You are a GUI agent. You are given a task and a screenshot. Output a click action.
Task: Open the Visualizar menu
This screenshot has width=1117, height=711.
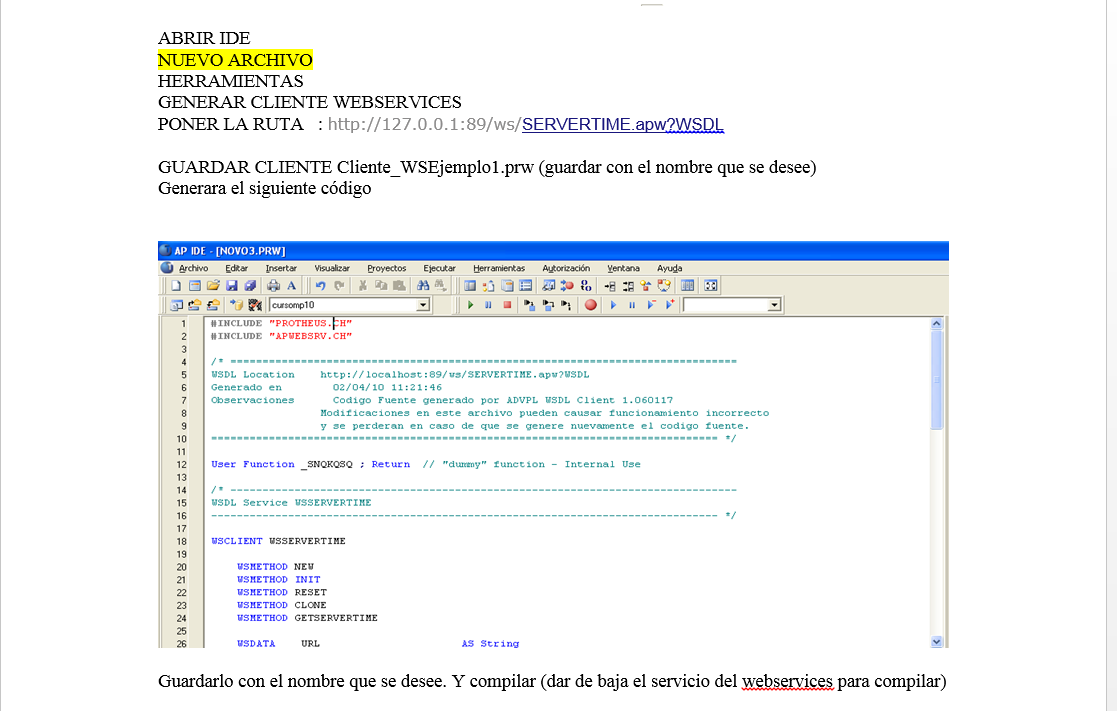coord(332,269)
